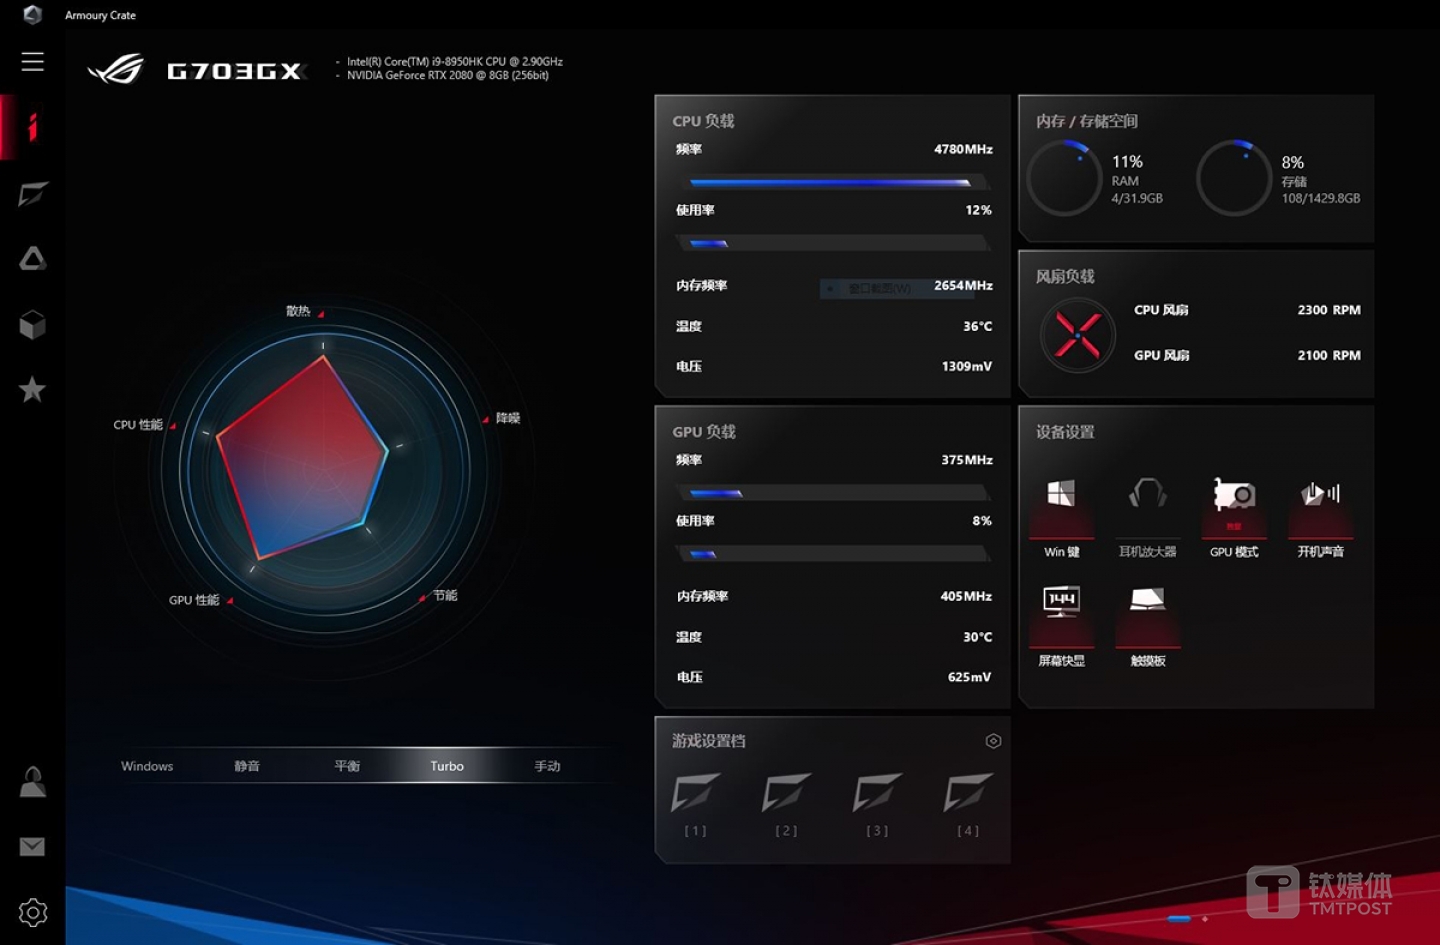Open the favorites star icon in the sidebar

pos(32,390)
